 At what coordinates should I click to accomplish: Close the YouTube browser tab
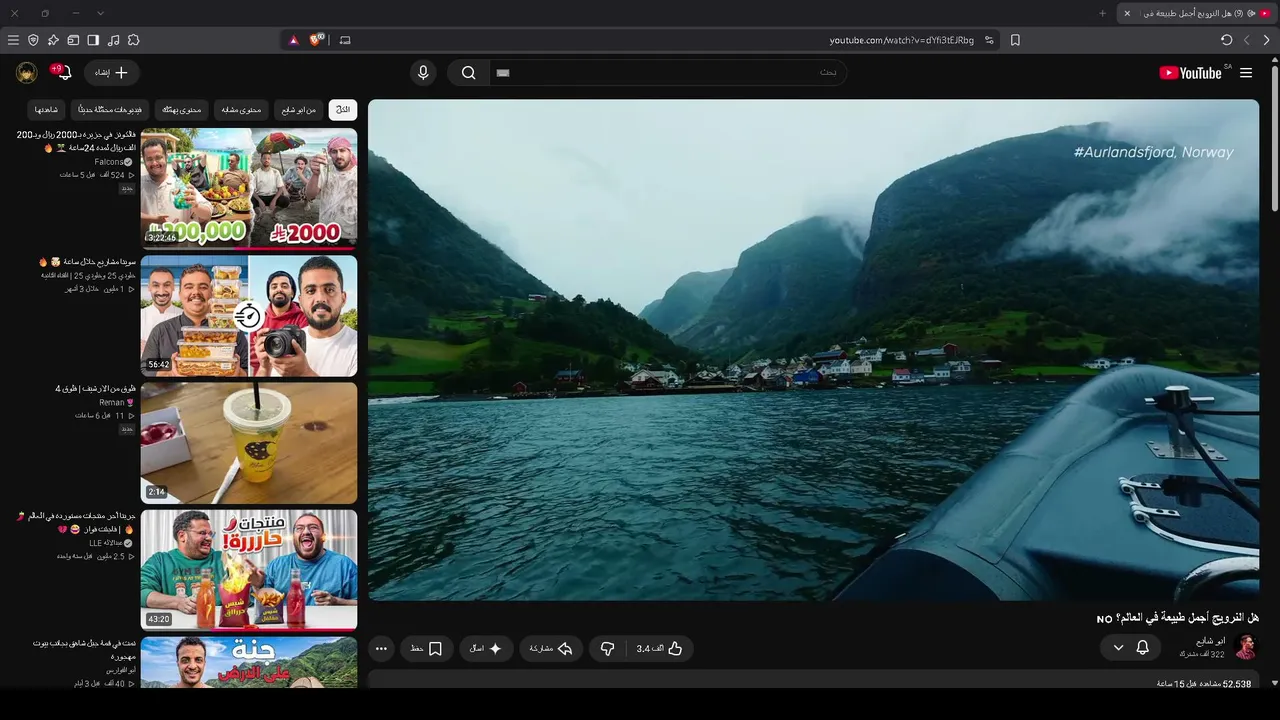pos(1127,13)
